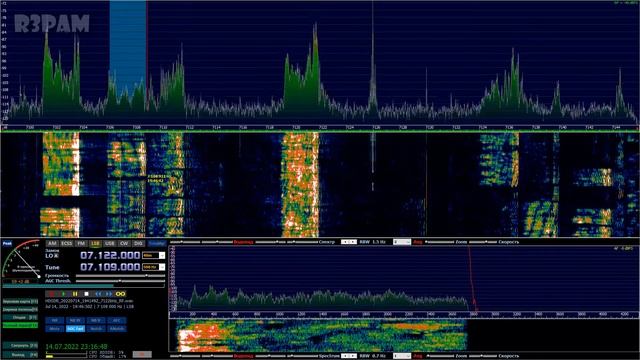640x360 pixels.
Task: Open Звуковая карта sound card settings [F5]
Action: [x=20, y=302]
